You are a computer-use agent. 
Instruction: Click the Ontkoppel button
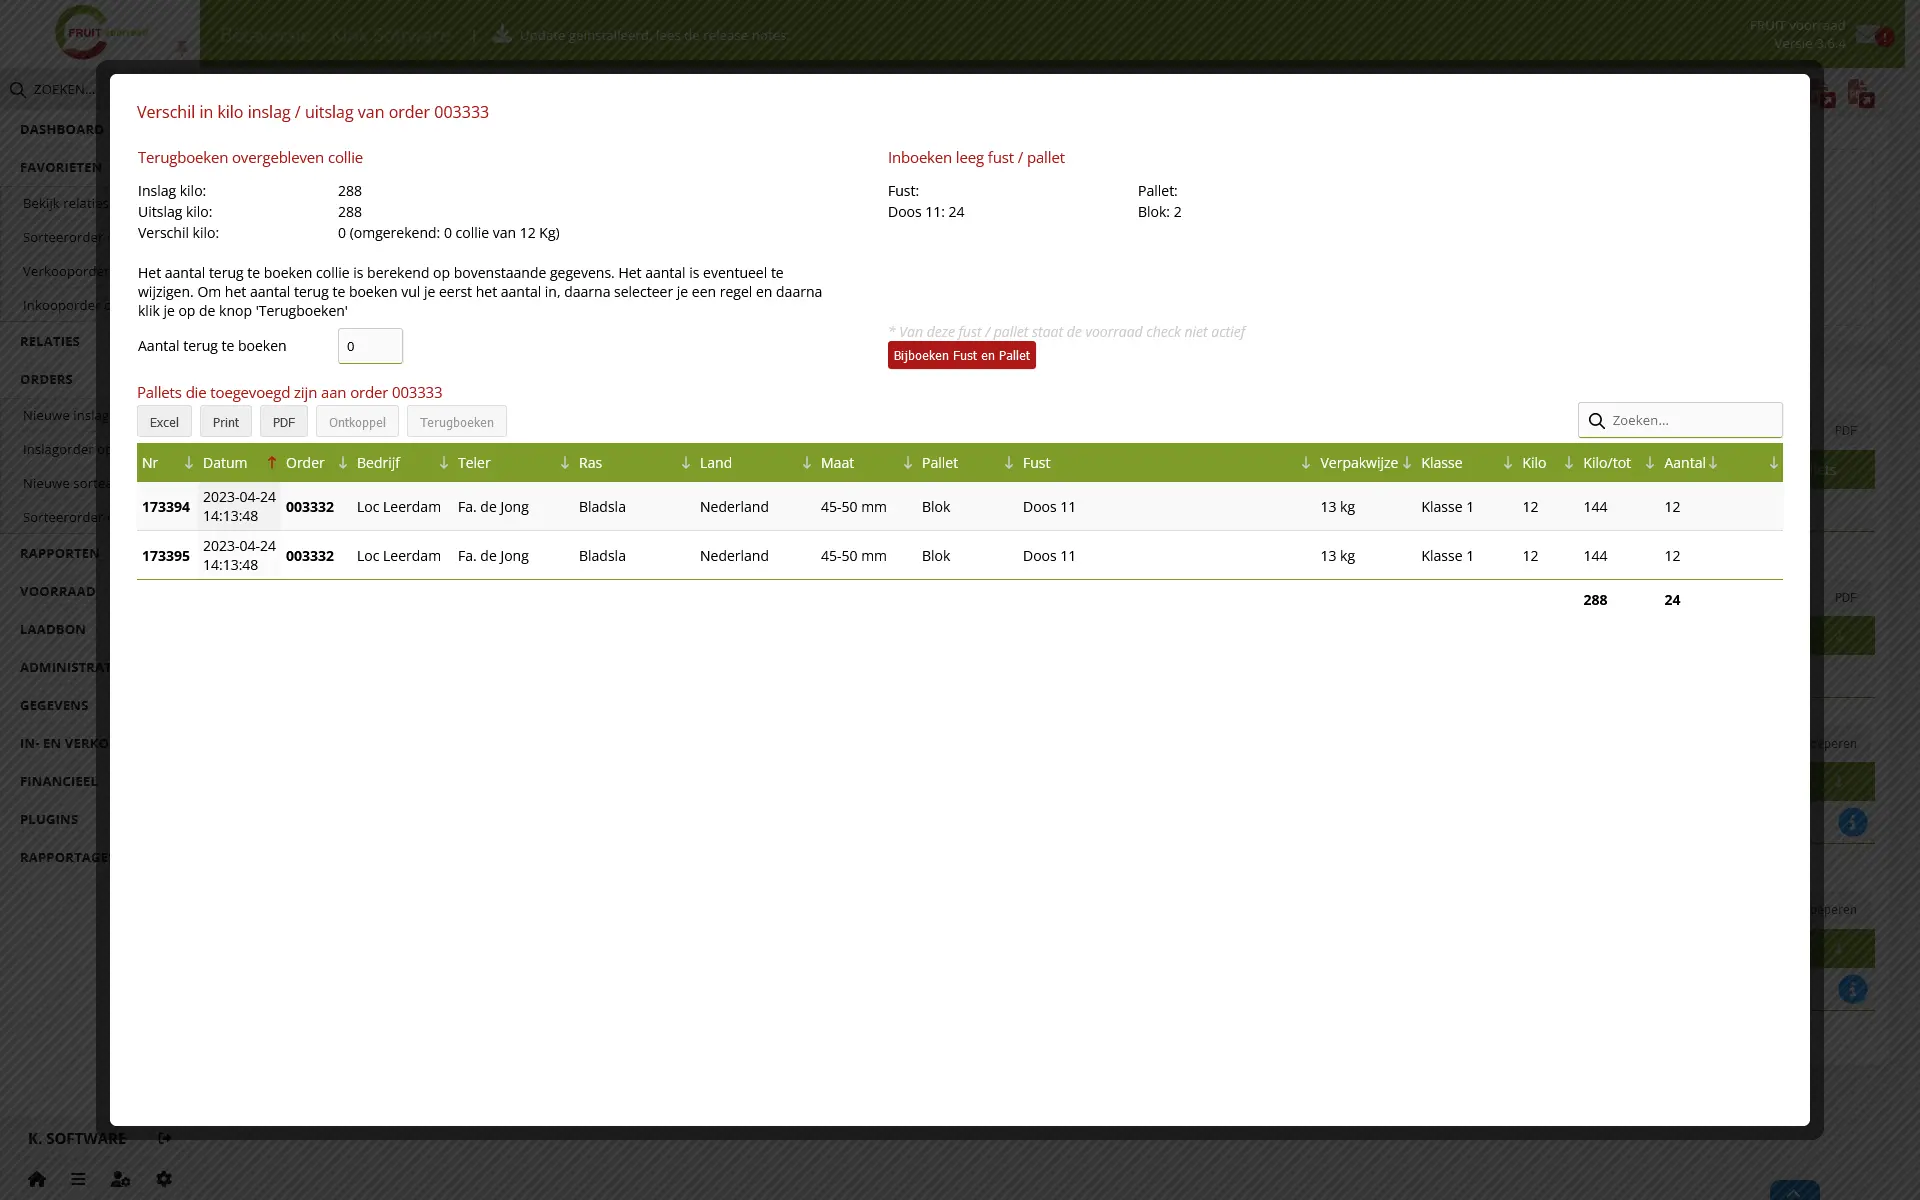[x=357, y=422]
